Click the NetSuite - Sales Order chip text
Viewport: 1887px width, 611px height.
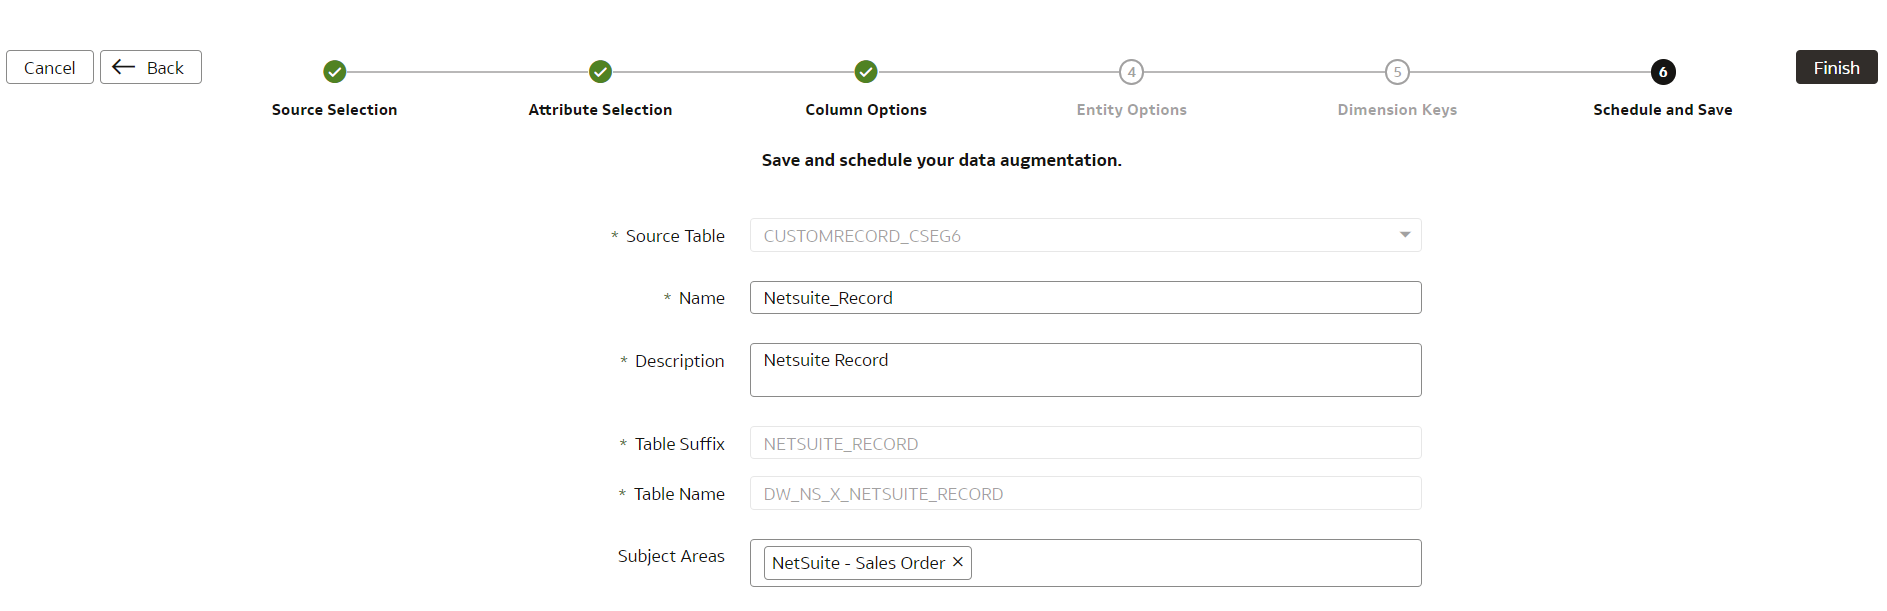point(858,563)
